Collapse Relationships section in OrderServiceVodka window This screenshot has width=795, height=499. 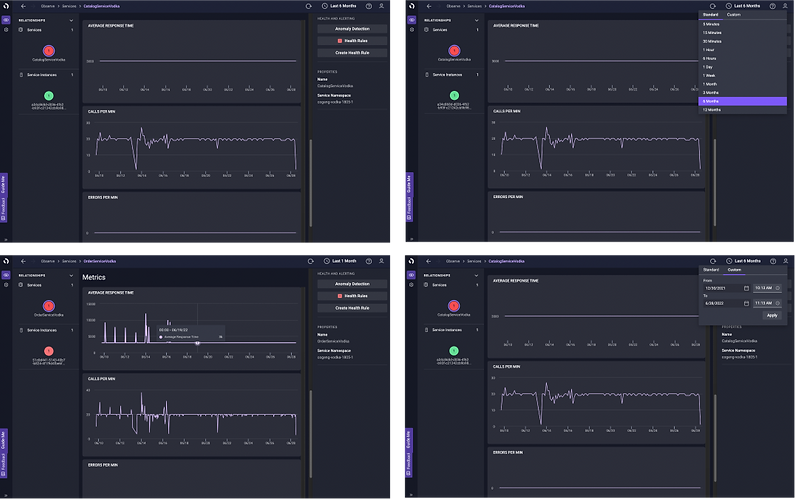(71, 275)
